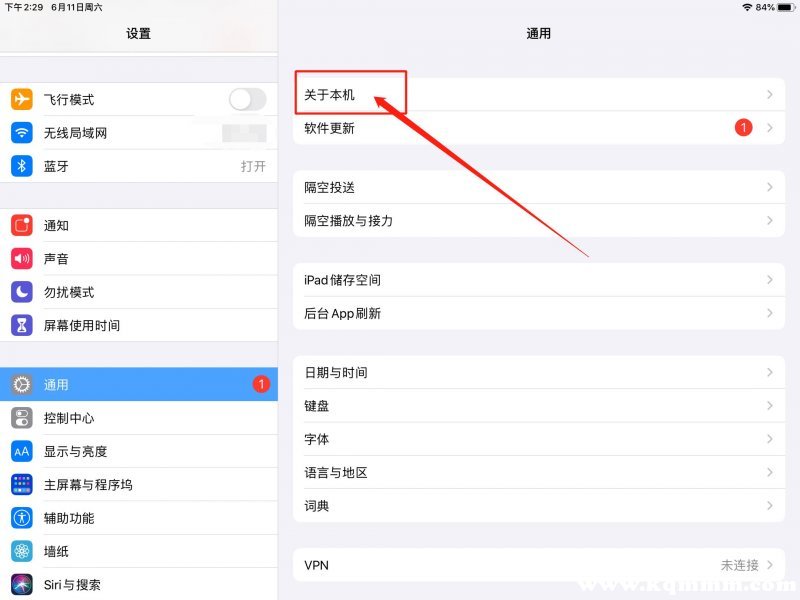
Task: Select 声音 in the settings sidebar
Action: pyautogui.click(x=139, y=259)
